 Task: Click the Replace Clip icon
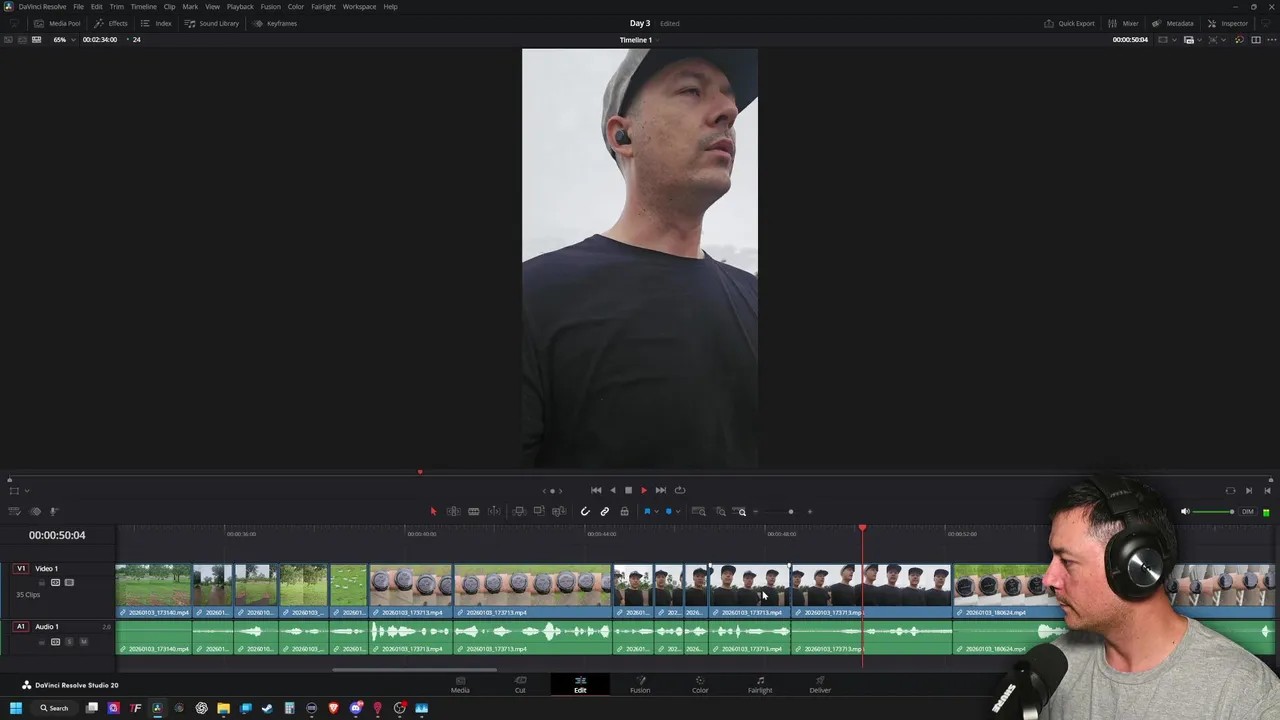coord(559,511)
